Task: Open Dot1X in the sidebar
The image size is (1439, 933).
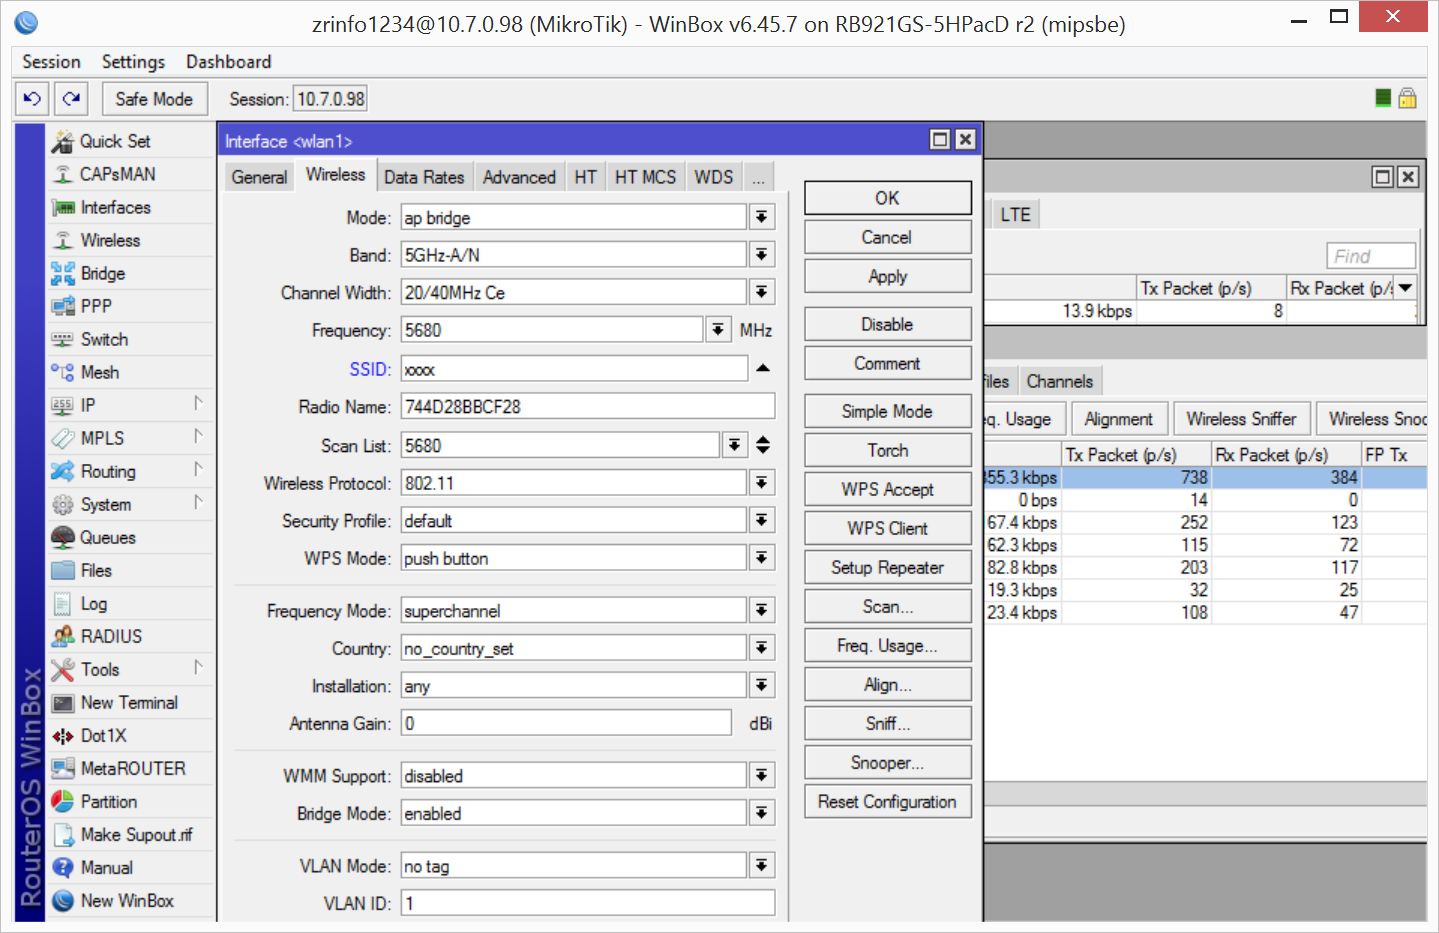Action: tap(131, 735)
